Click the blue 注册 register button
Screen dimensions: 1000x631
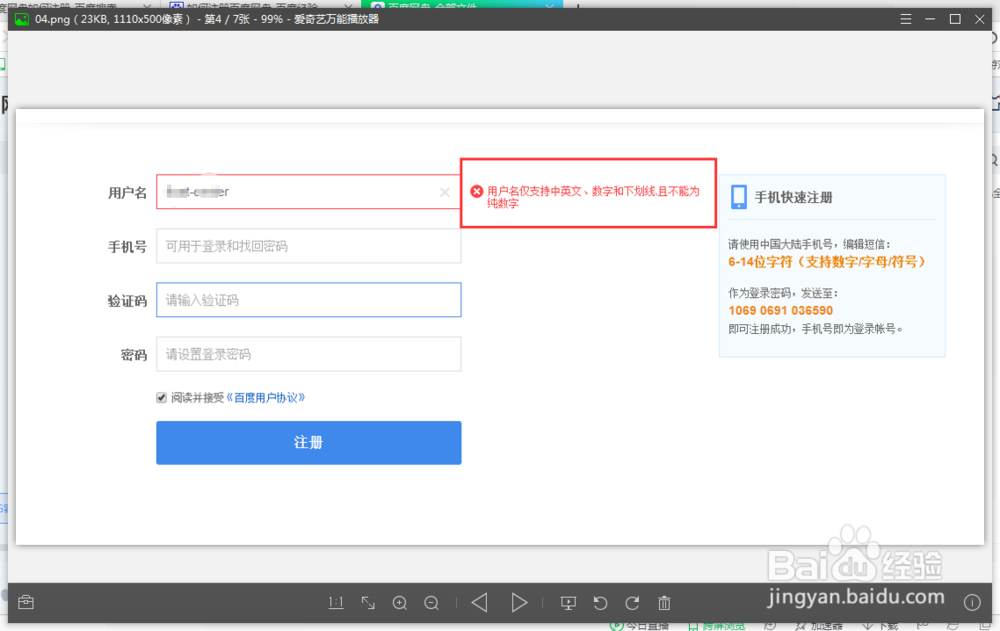click(x=309, y=442)
